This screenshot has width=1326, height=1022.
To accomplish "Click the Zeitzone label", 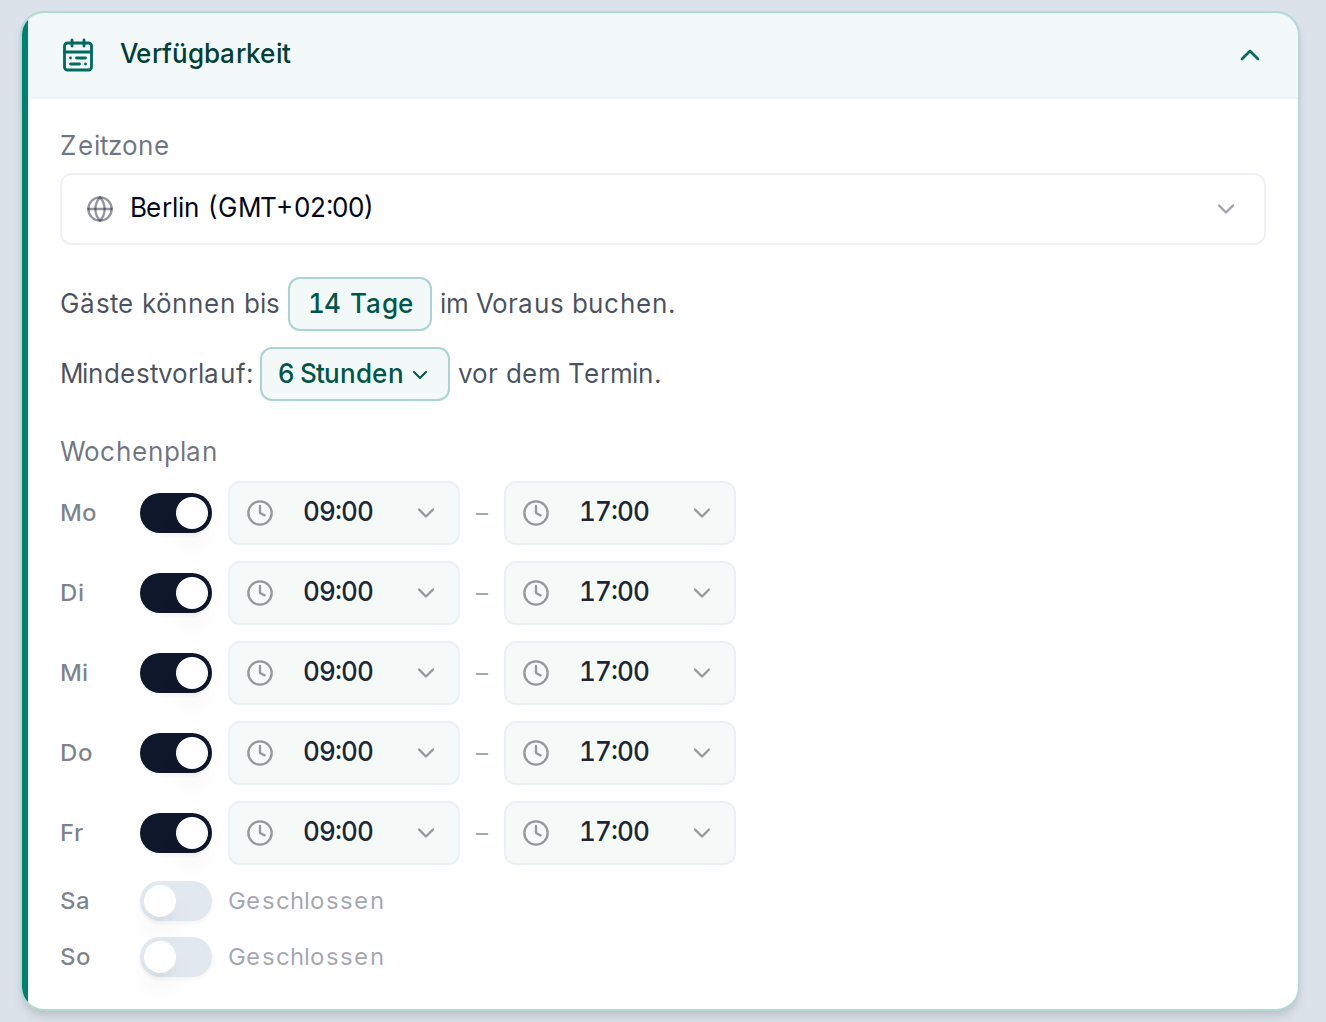I will click(x=115, y=146).
